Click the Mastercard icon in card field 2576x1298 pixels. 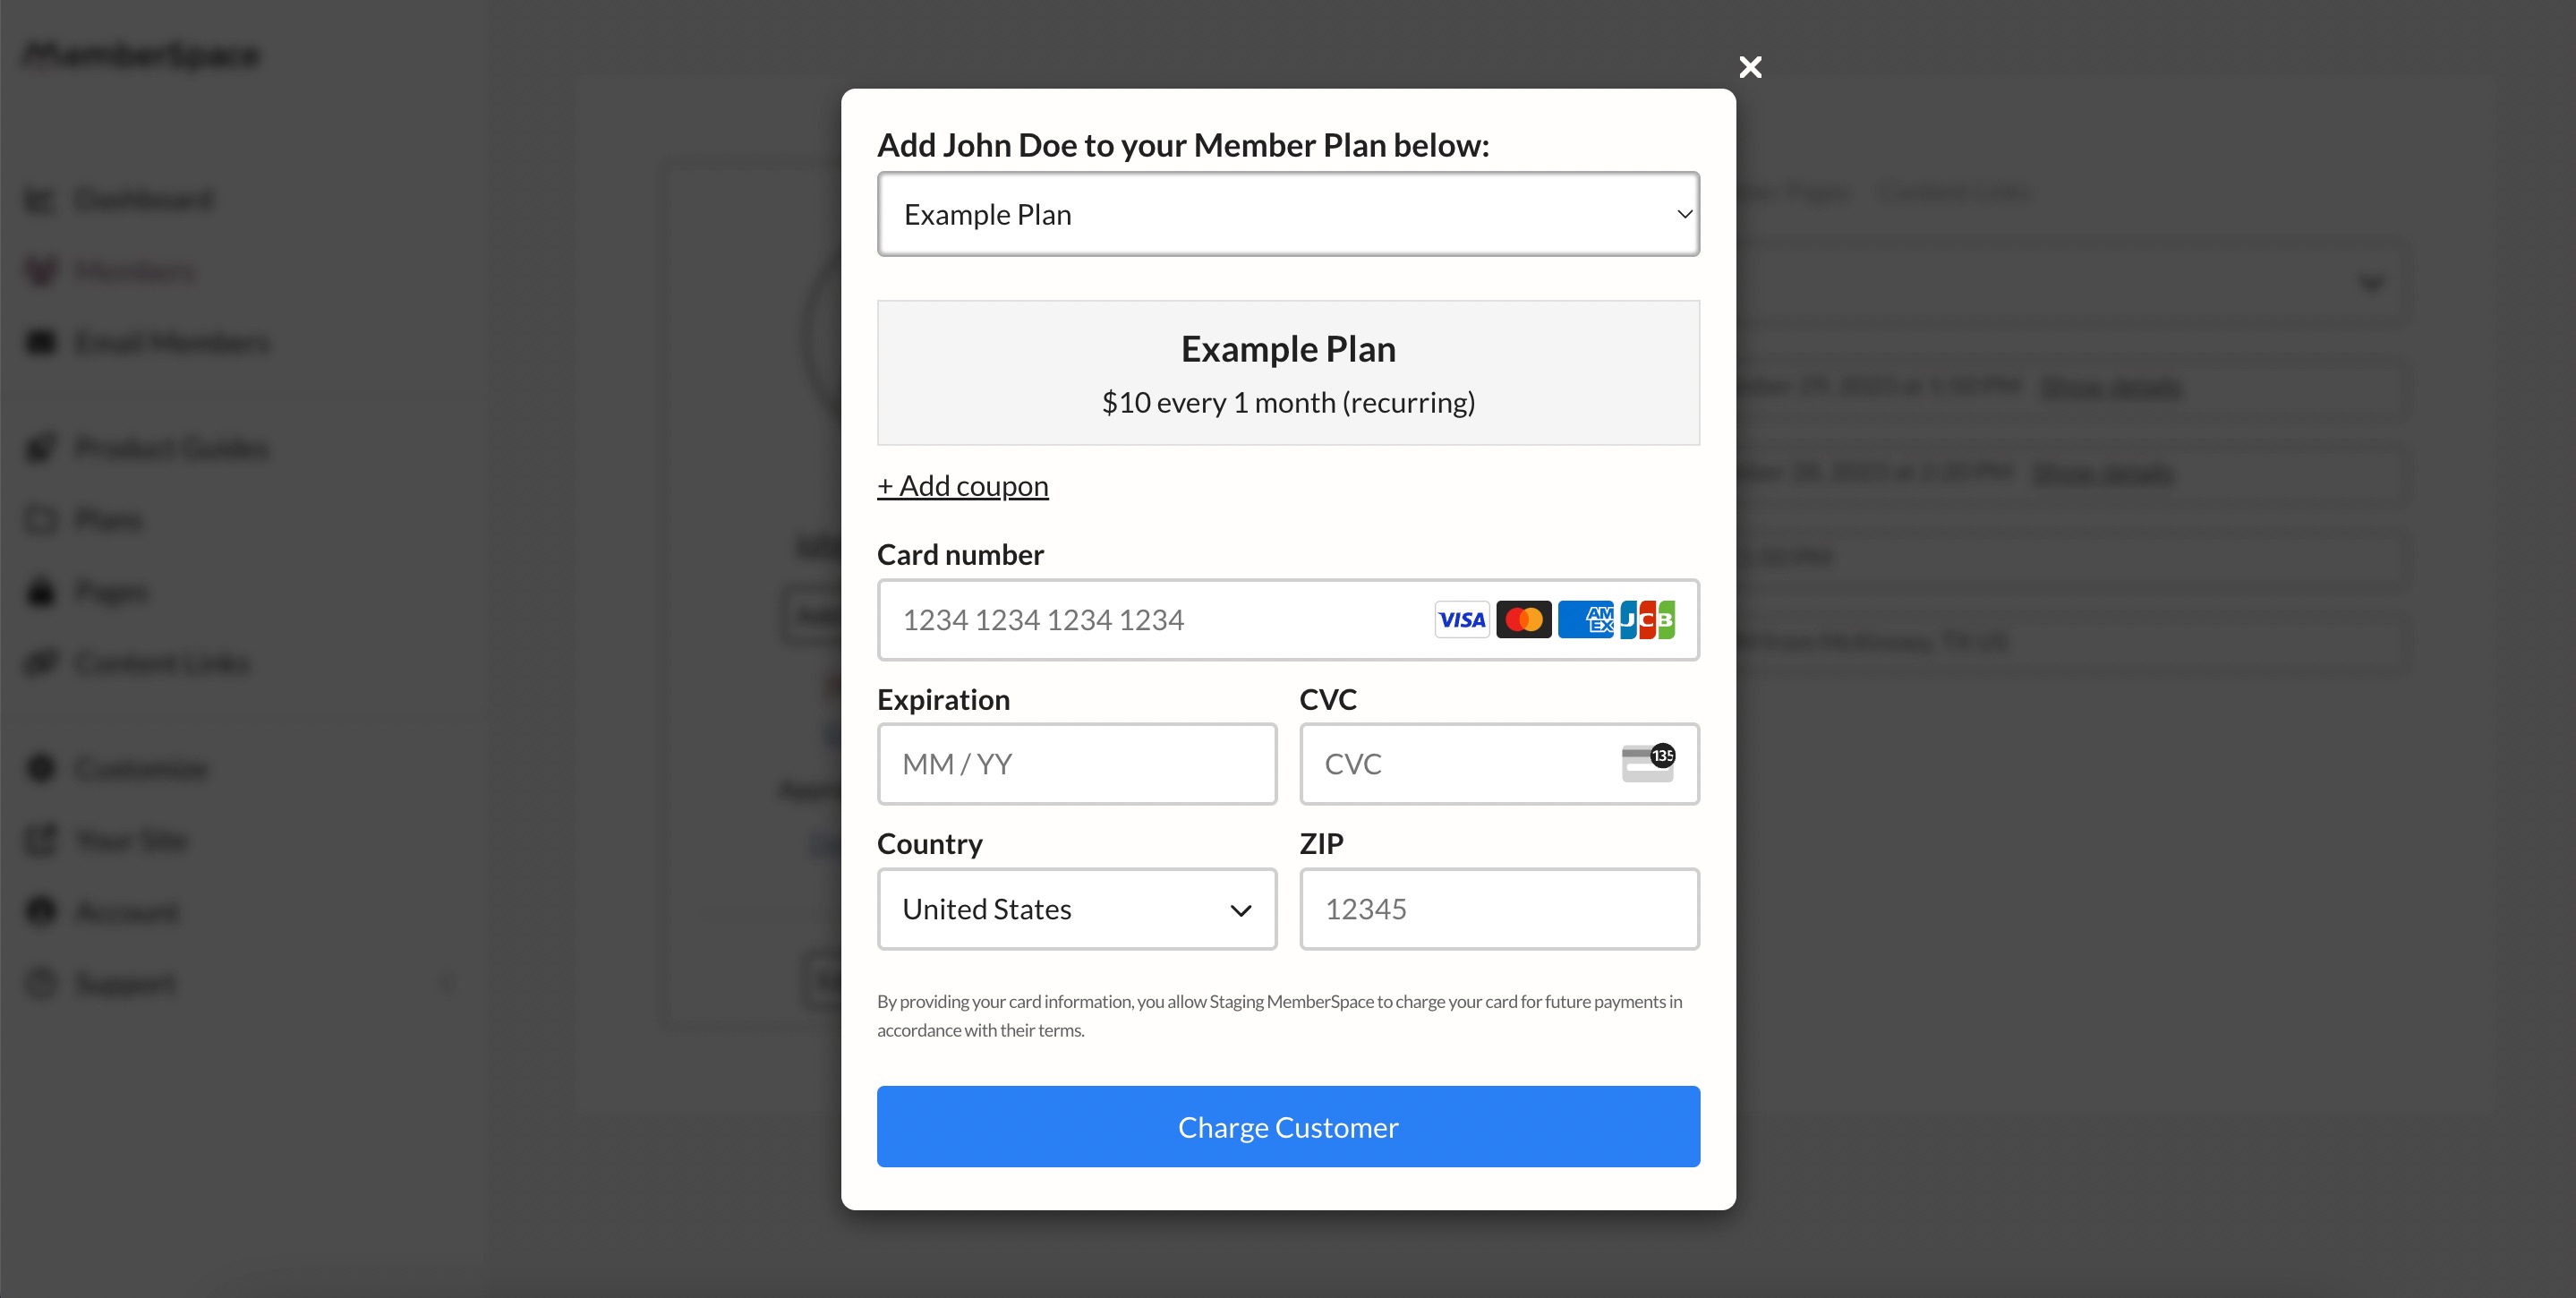[1524, 620]
